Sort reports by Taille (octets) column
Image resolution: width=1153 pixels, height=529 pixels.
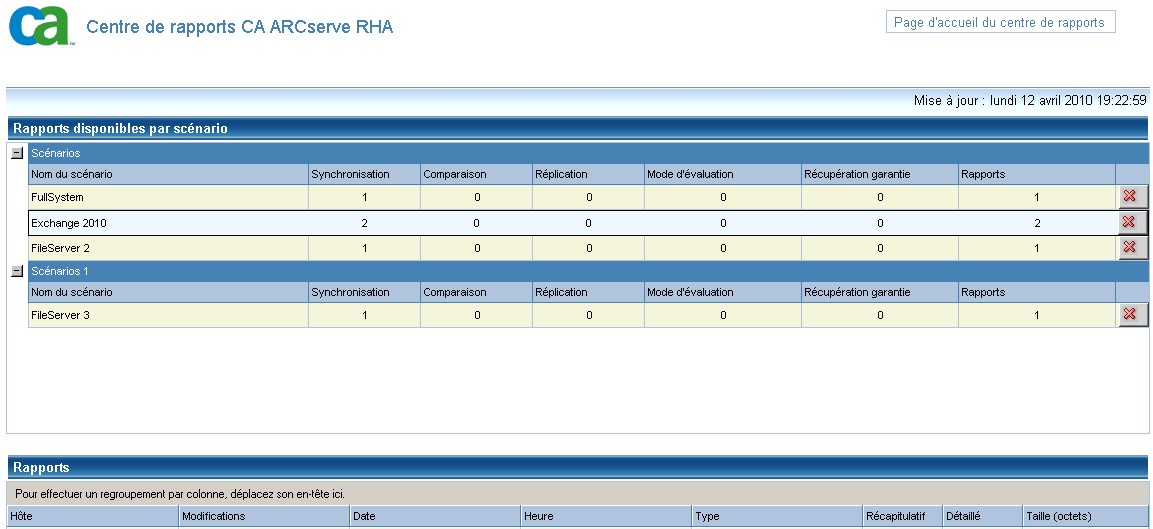pyautogui.click(x=1085, y=516)
